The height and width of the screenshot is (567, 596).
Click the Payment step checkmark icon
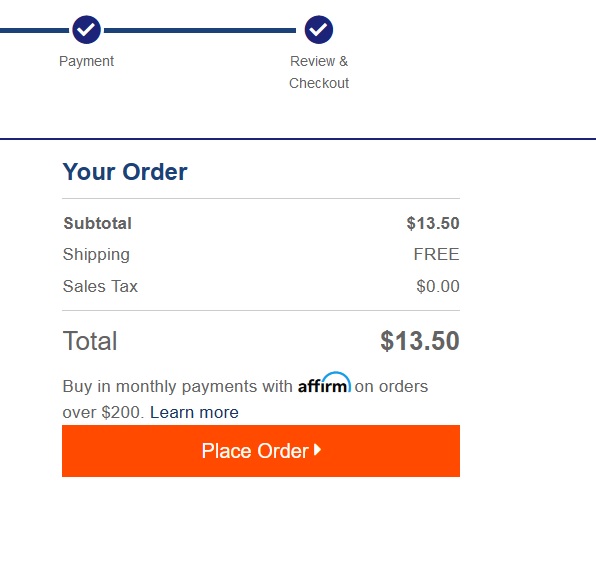(x=86, y=30)
